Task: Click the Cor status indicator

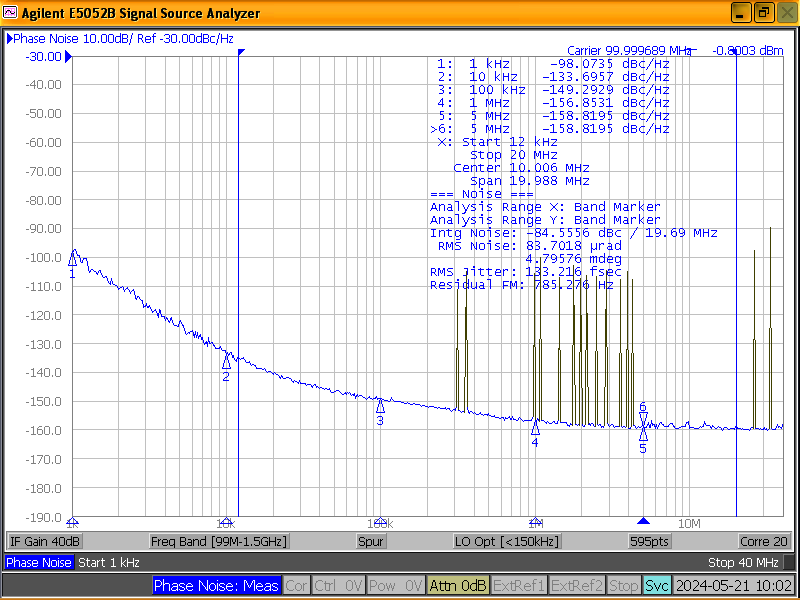Action: (x=296, y=587)
